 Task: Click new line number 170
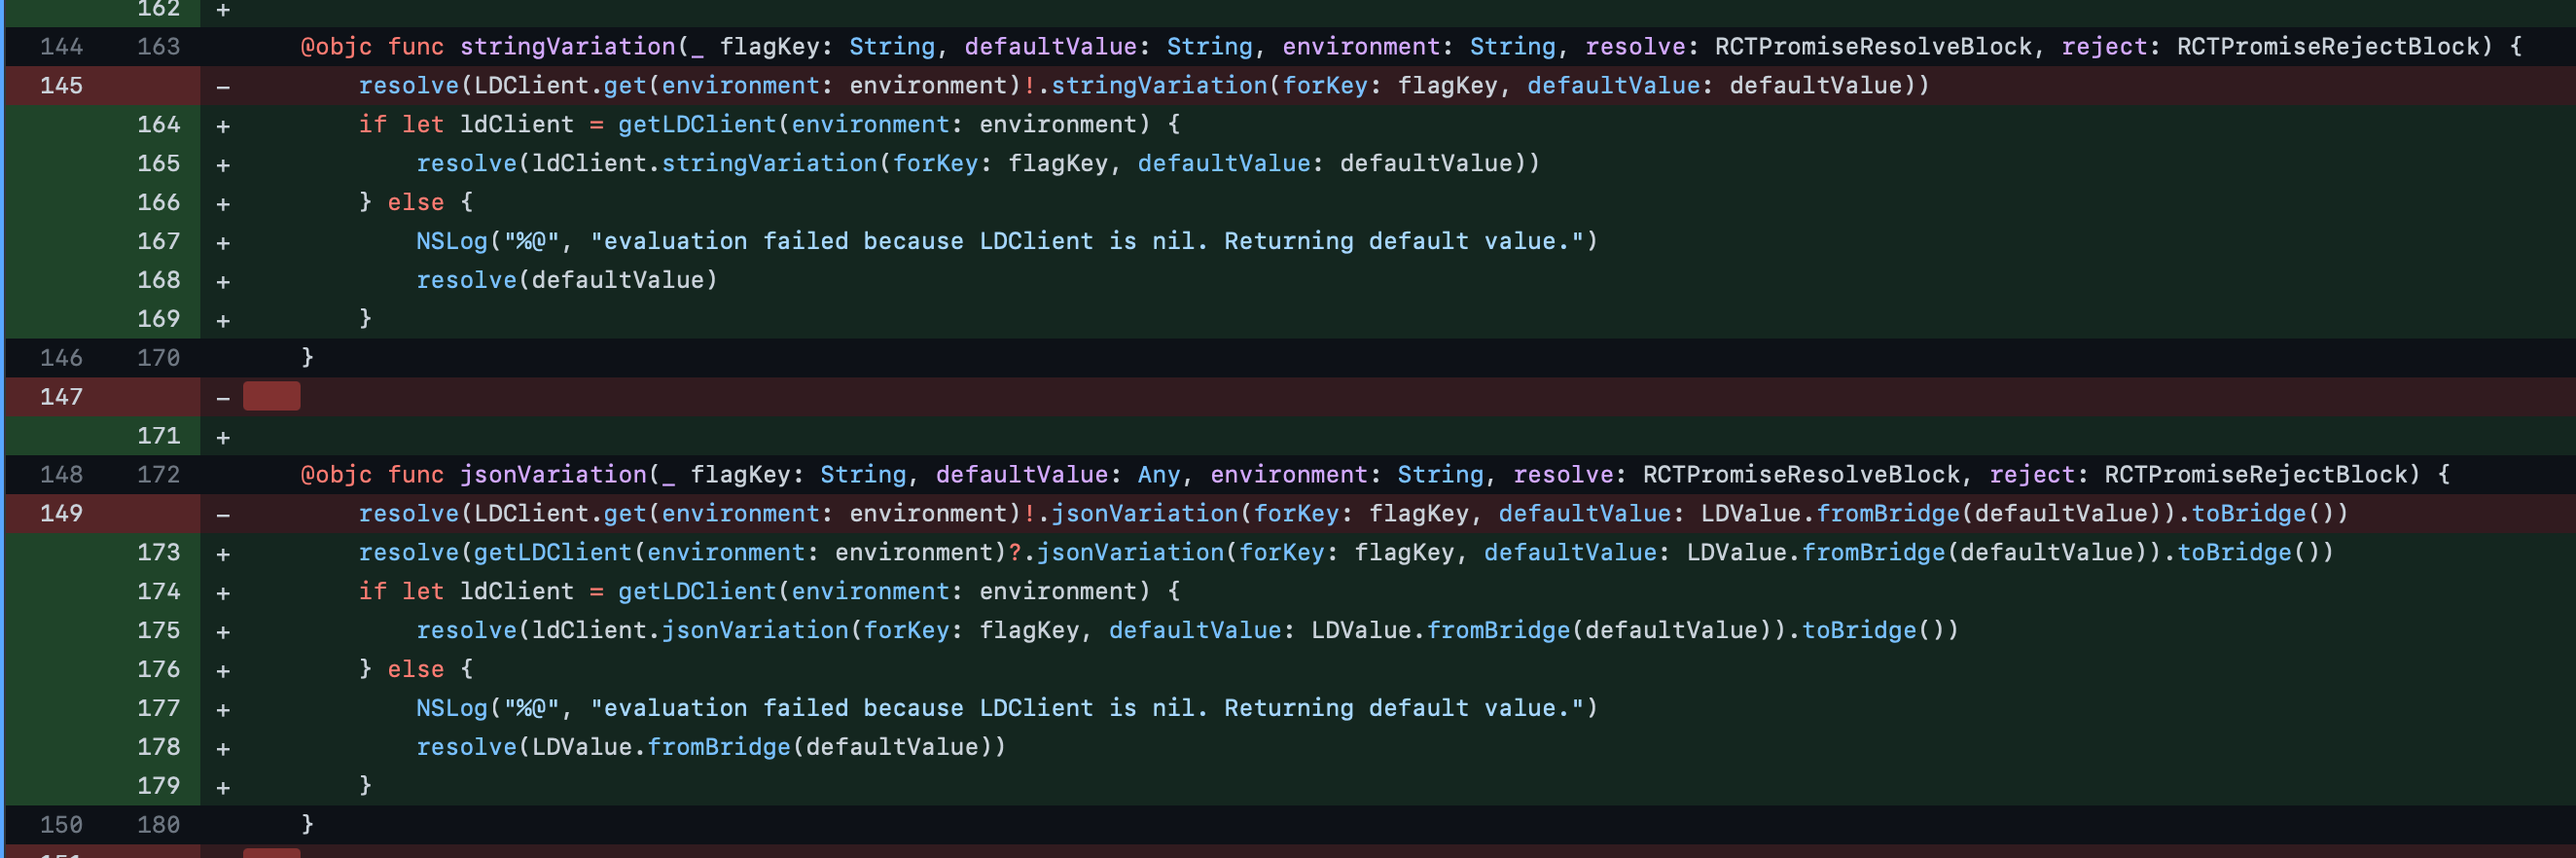click(x=158, y=358)
